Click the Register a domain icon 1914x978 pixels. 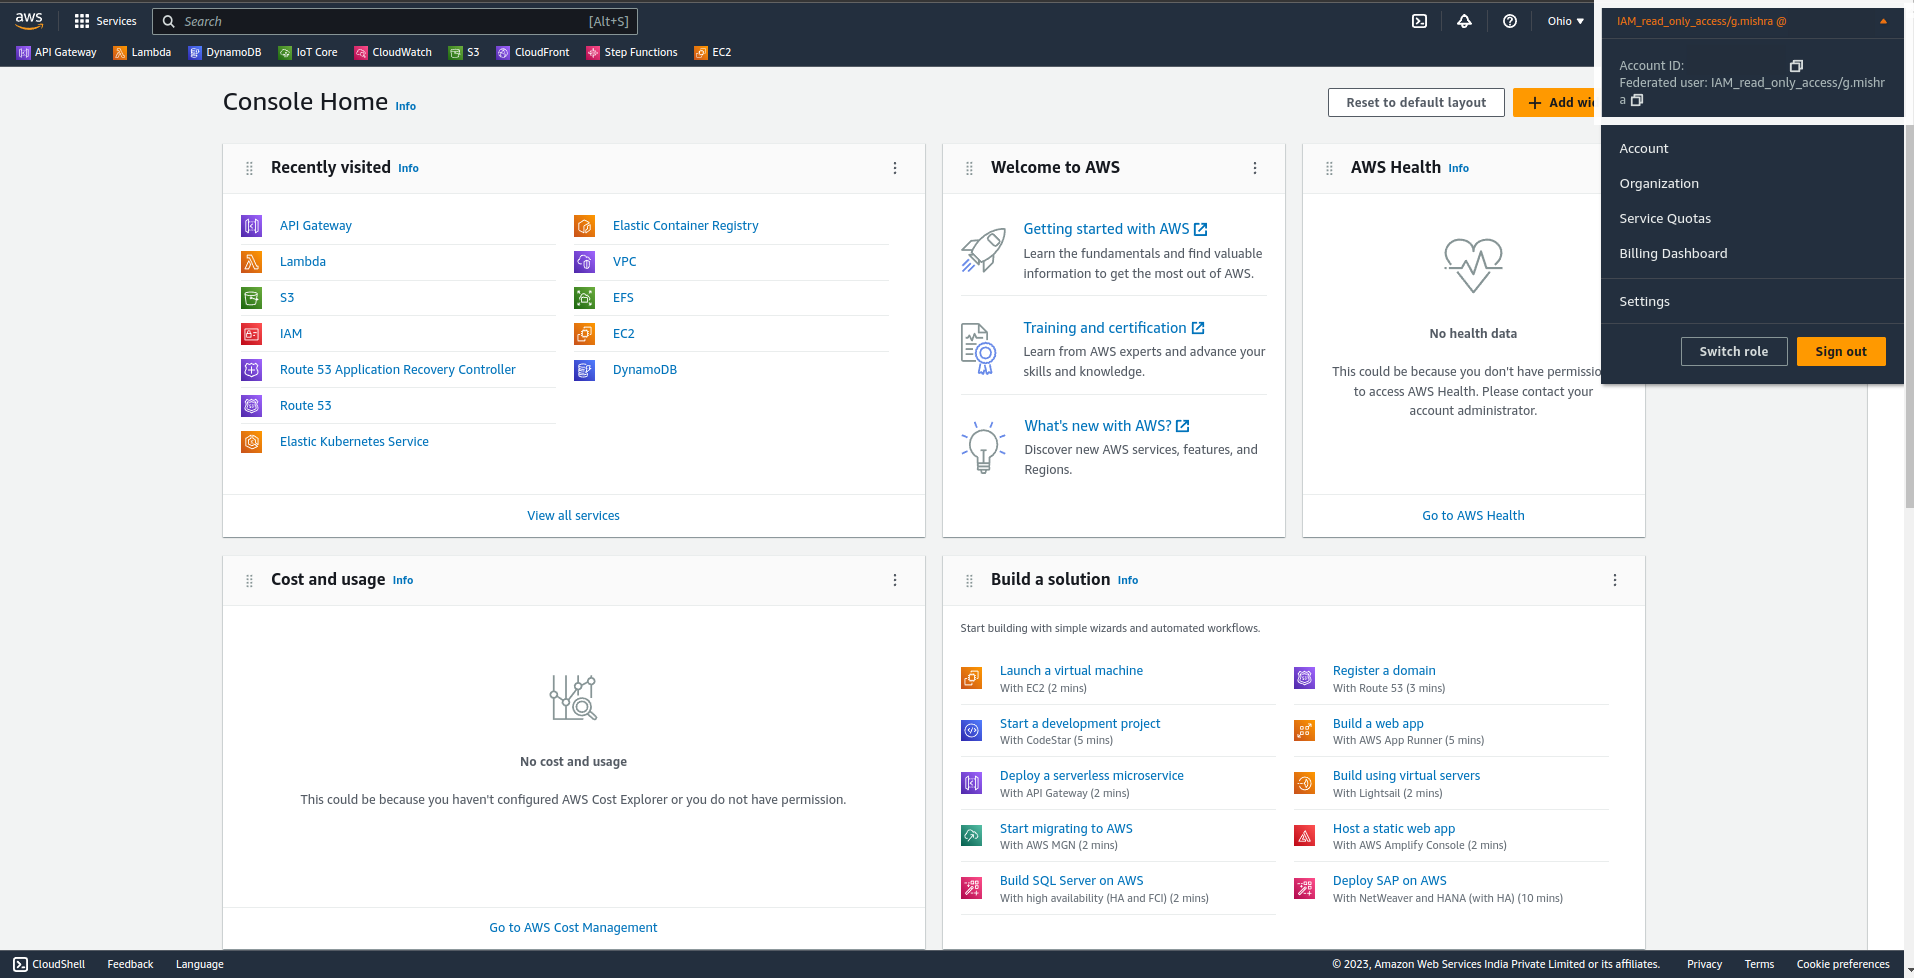click(x=1305, y=678)
